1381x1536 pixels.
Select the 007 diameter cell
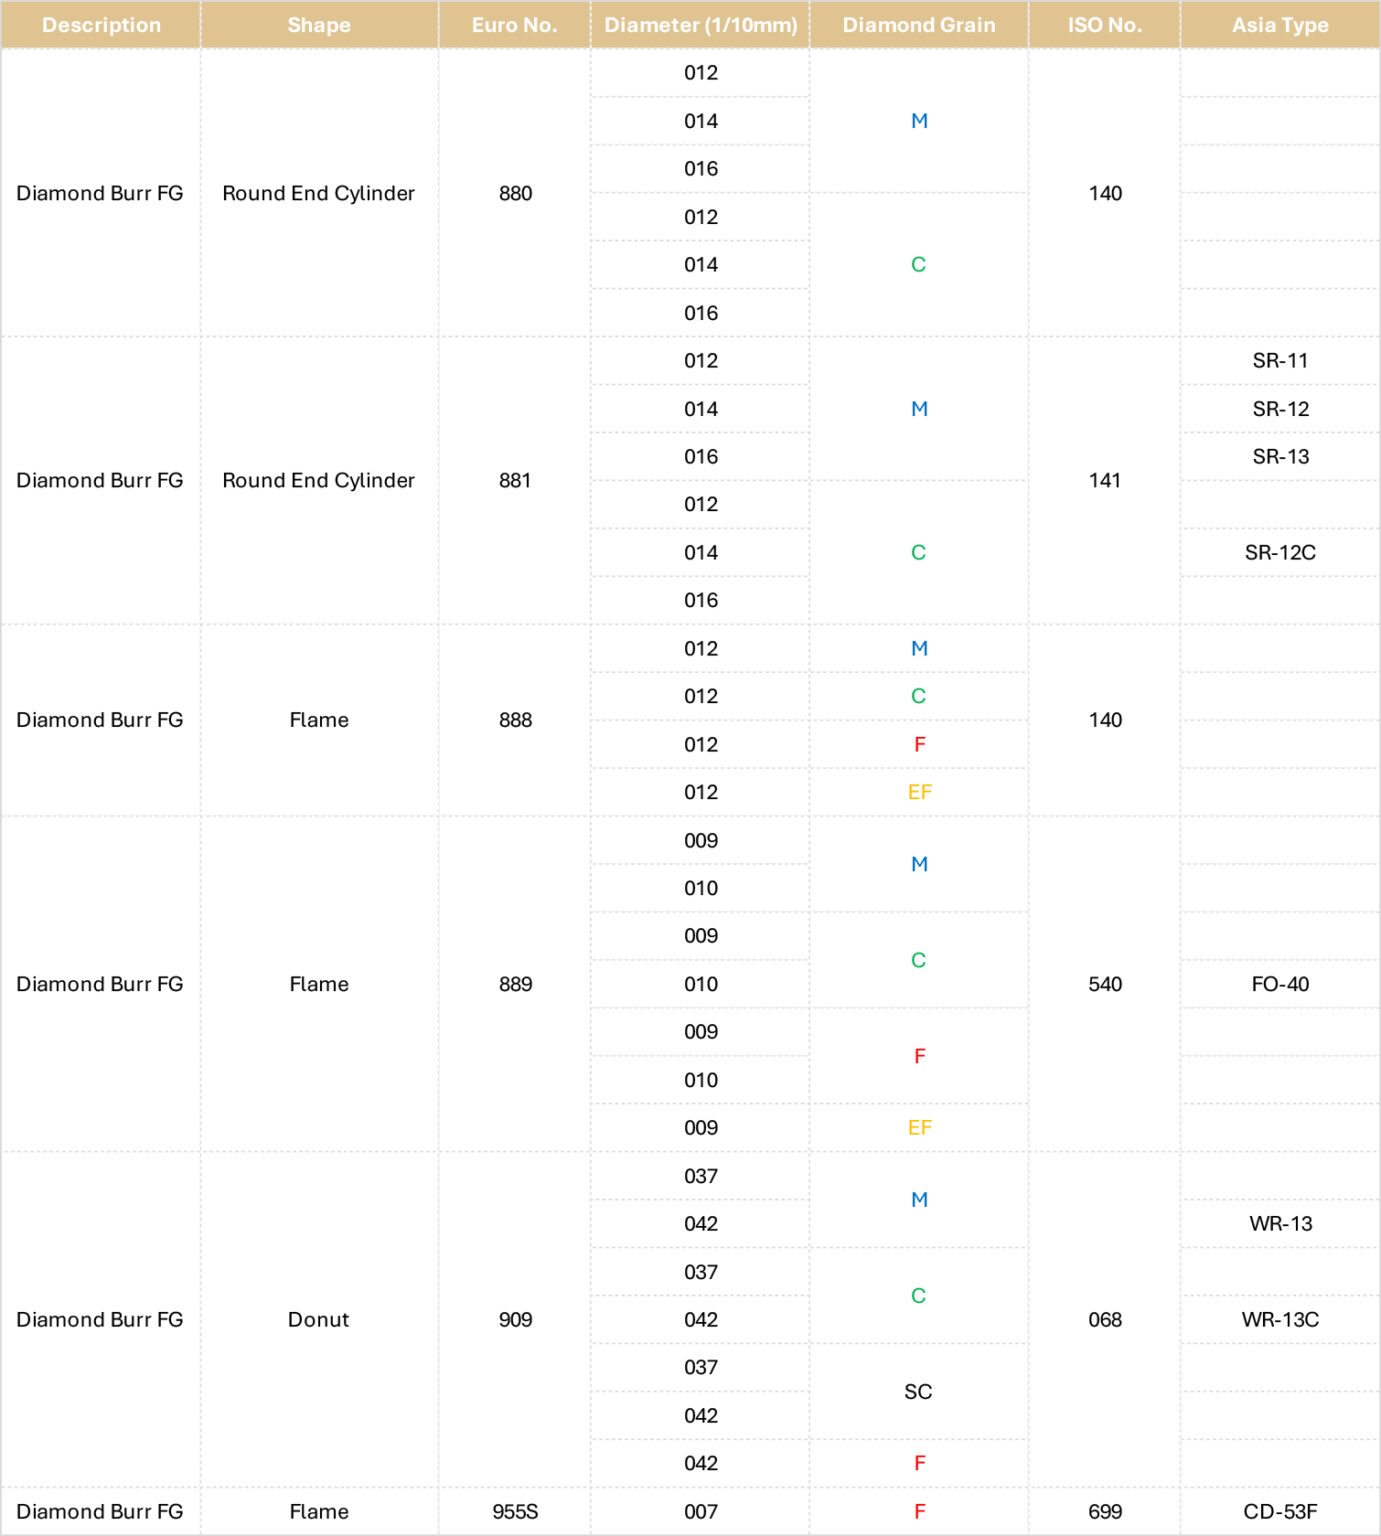[700, 1512]
